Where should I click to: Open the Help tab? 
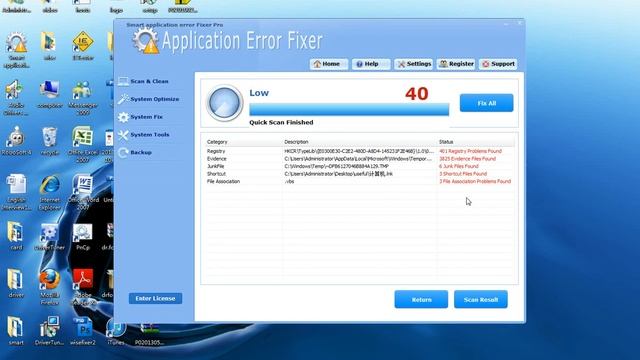tap(371, 64)
